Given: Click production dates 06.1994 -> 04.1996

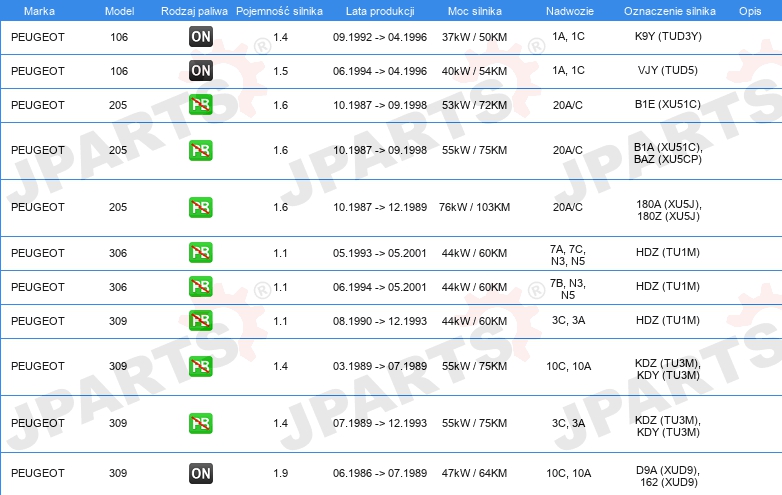Looking at the screenshot, I should coord(380,71).
